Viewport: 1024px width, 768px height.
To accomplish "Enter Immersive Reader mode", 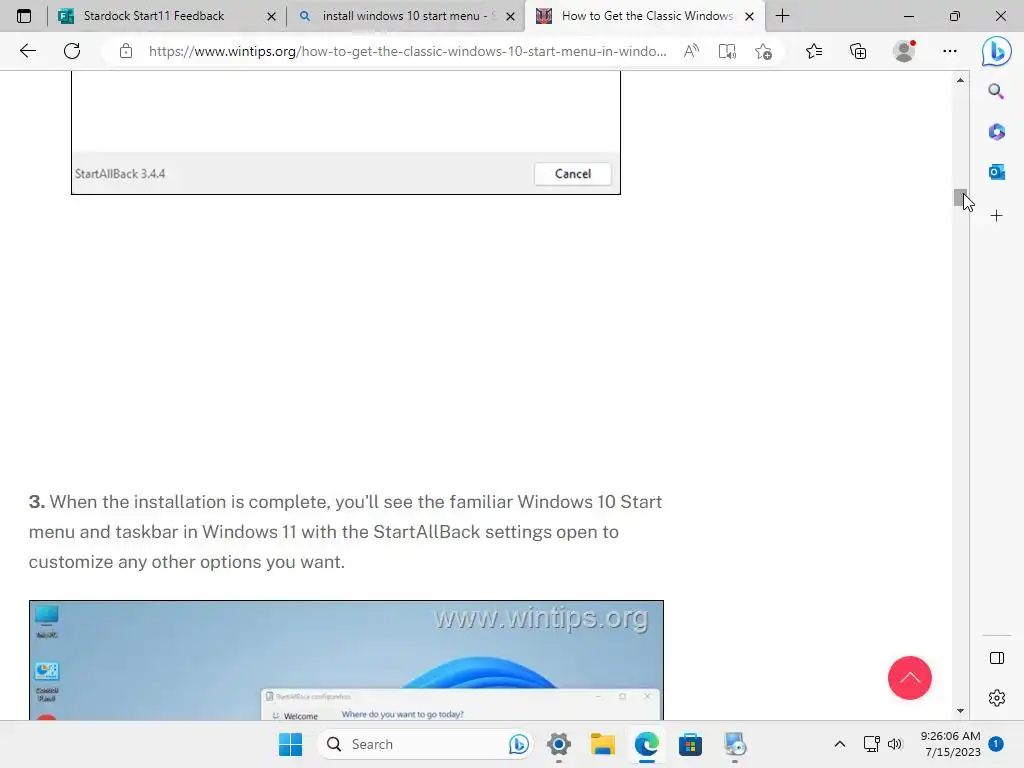I will coord(727,51).
